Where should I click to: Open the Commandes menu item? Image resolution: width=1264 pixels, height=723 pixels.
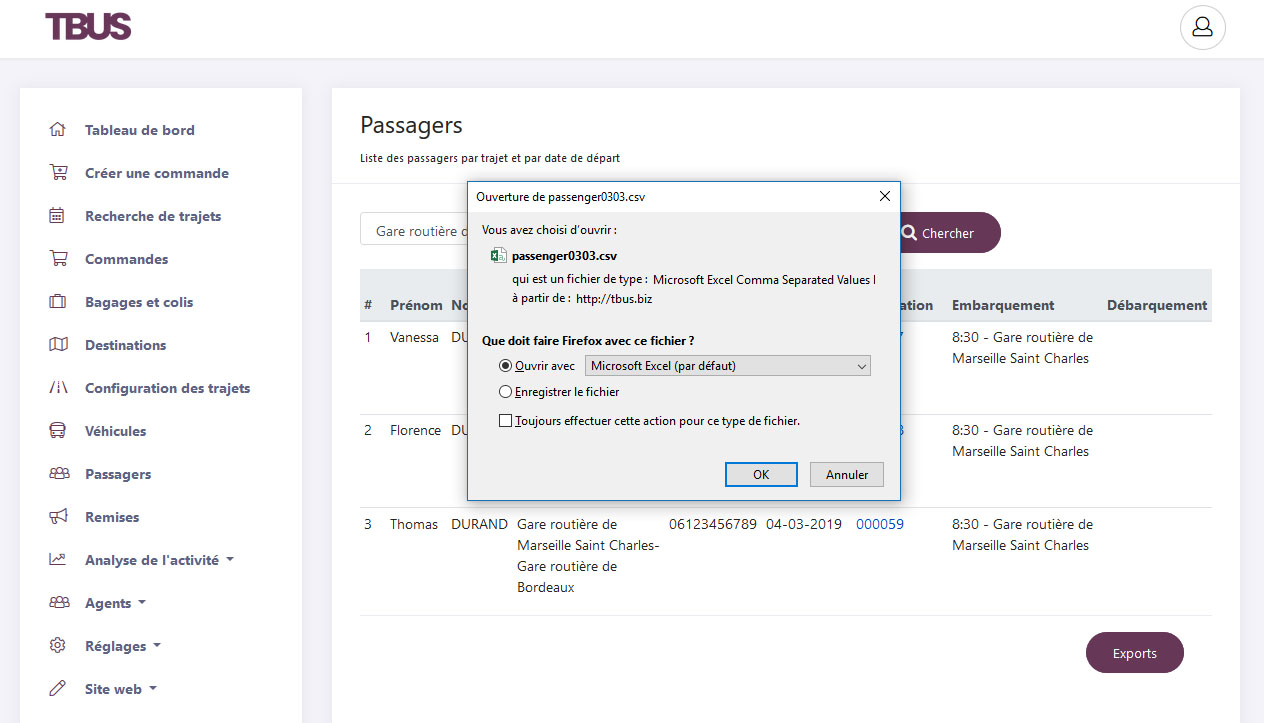tap(126, 258)
